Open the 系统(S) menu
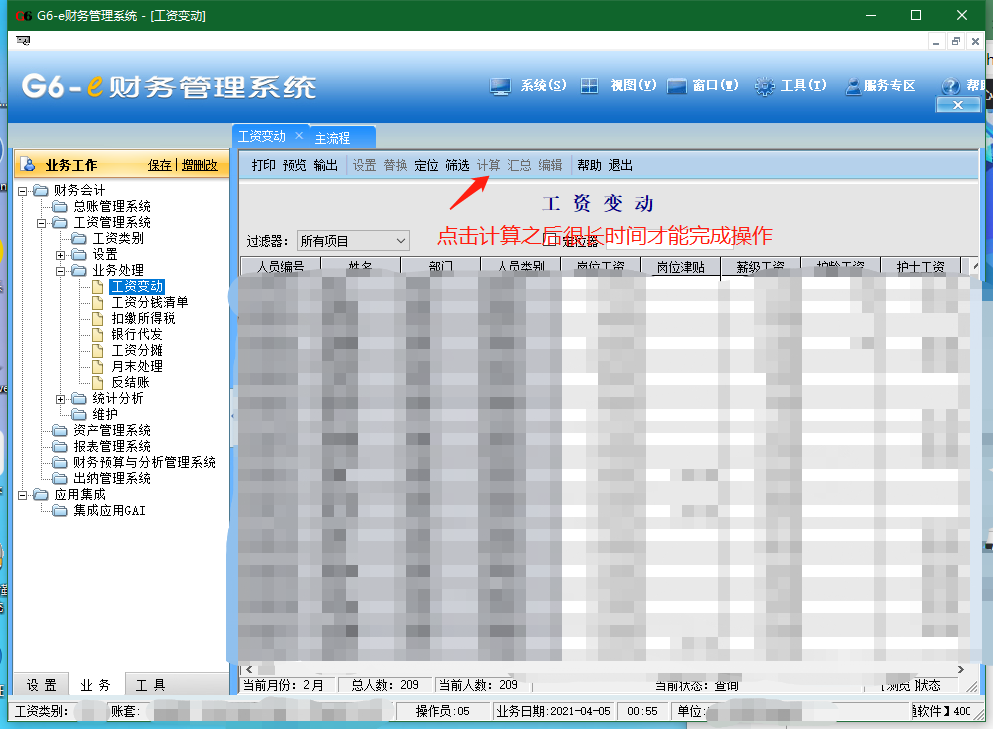 click(x=543, y=86)
